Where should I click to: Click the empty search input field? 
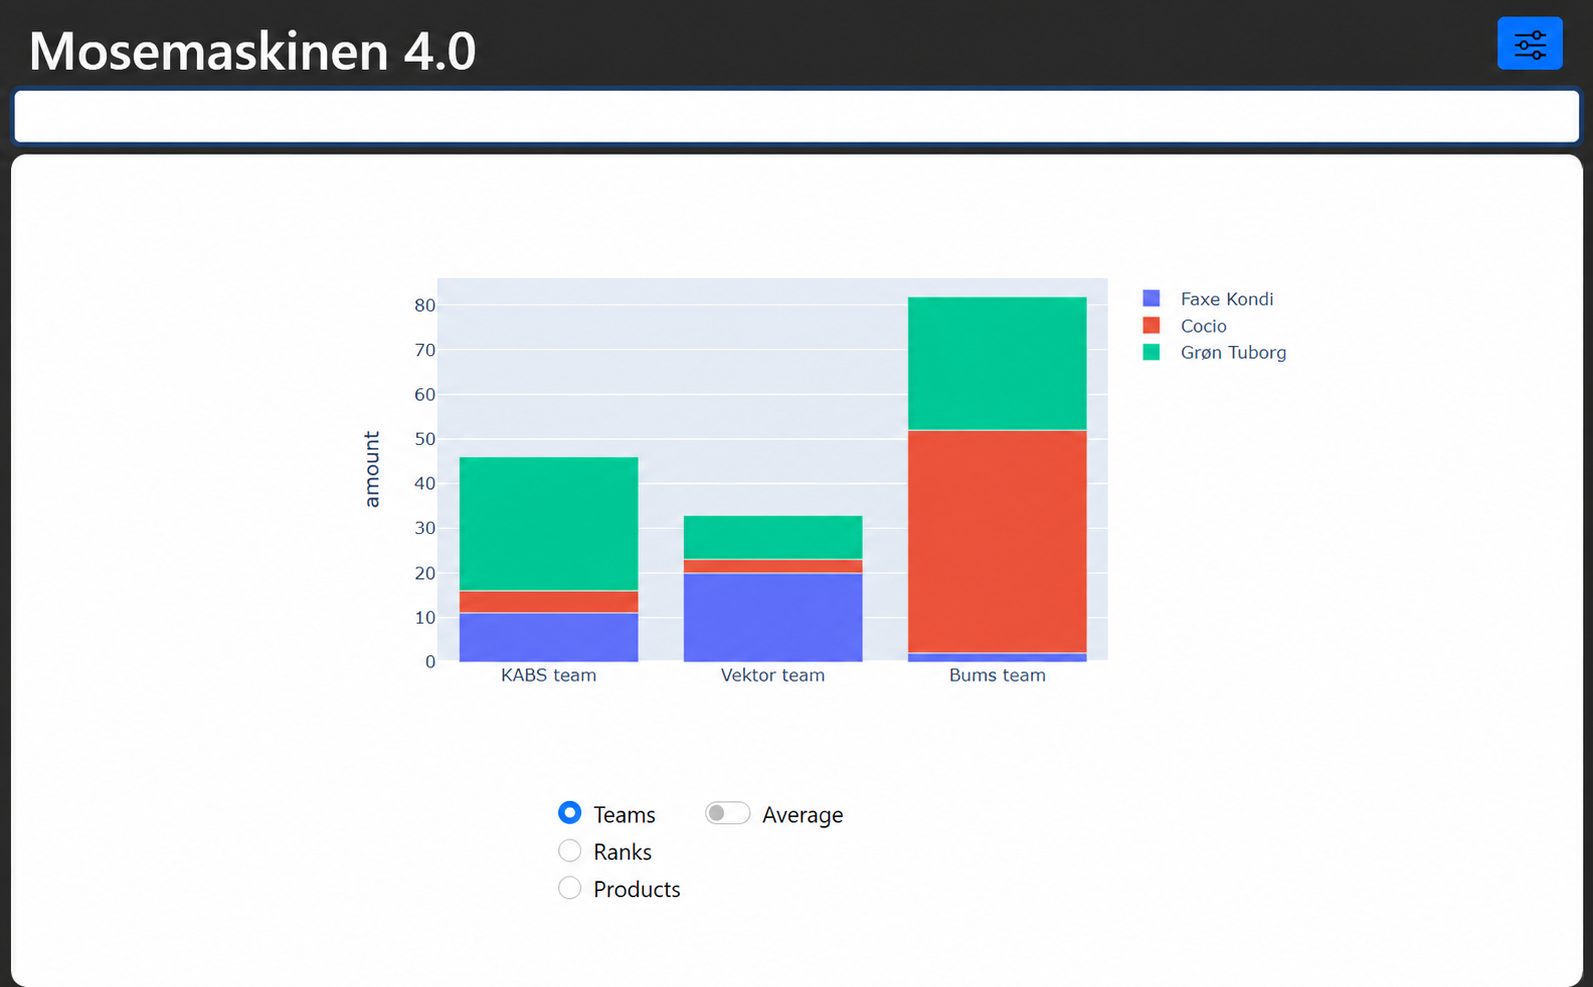(x=796, y=116)
